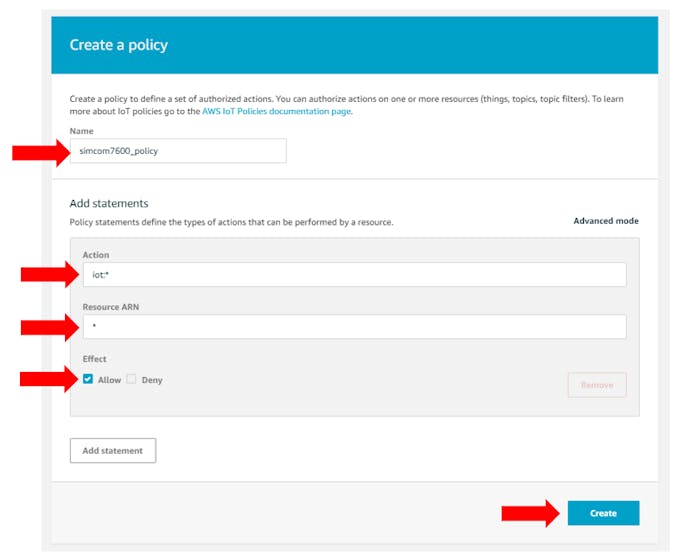Image resolution: width=676 pixels, height=555 pixels.
Task: Click Create to save the policy
Action: pos(603,513)
